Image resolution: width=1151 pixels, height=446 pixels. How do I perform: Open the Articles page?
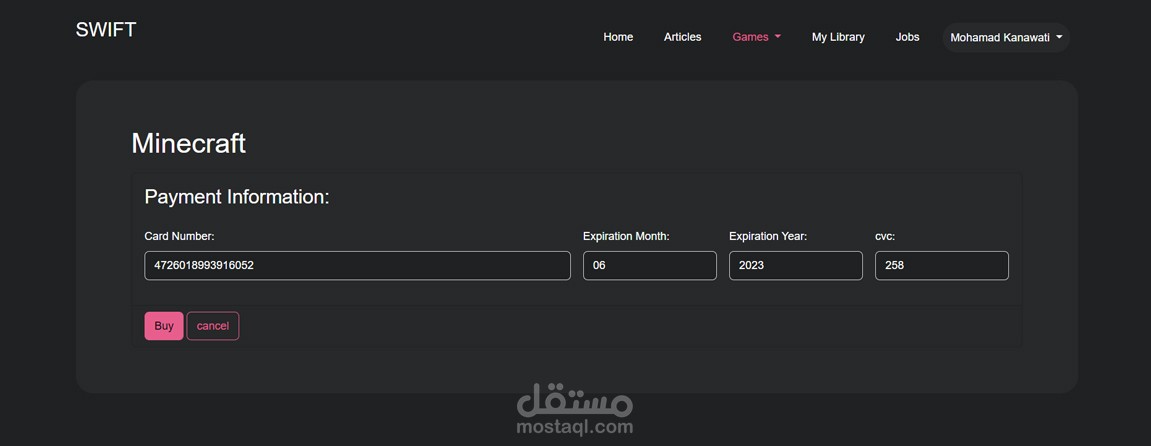[683, 37]
